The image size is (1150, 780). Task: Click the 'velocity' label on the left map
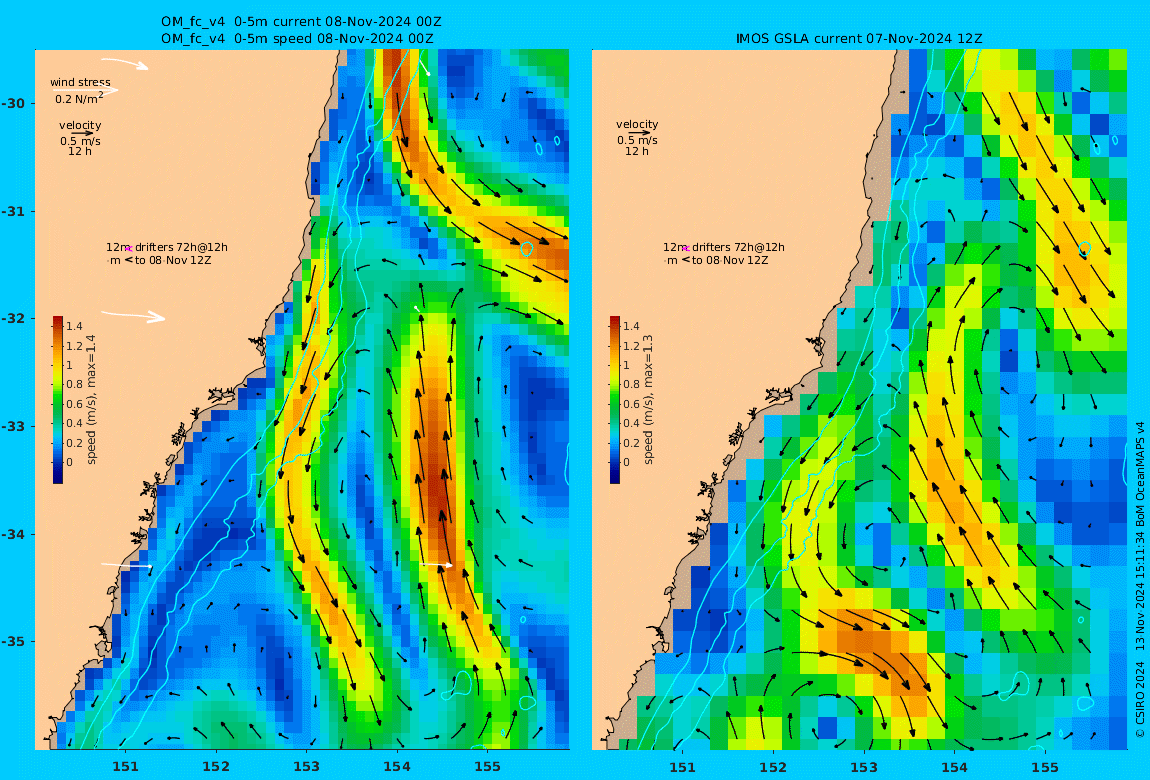coord(81,125)
